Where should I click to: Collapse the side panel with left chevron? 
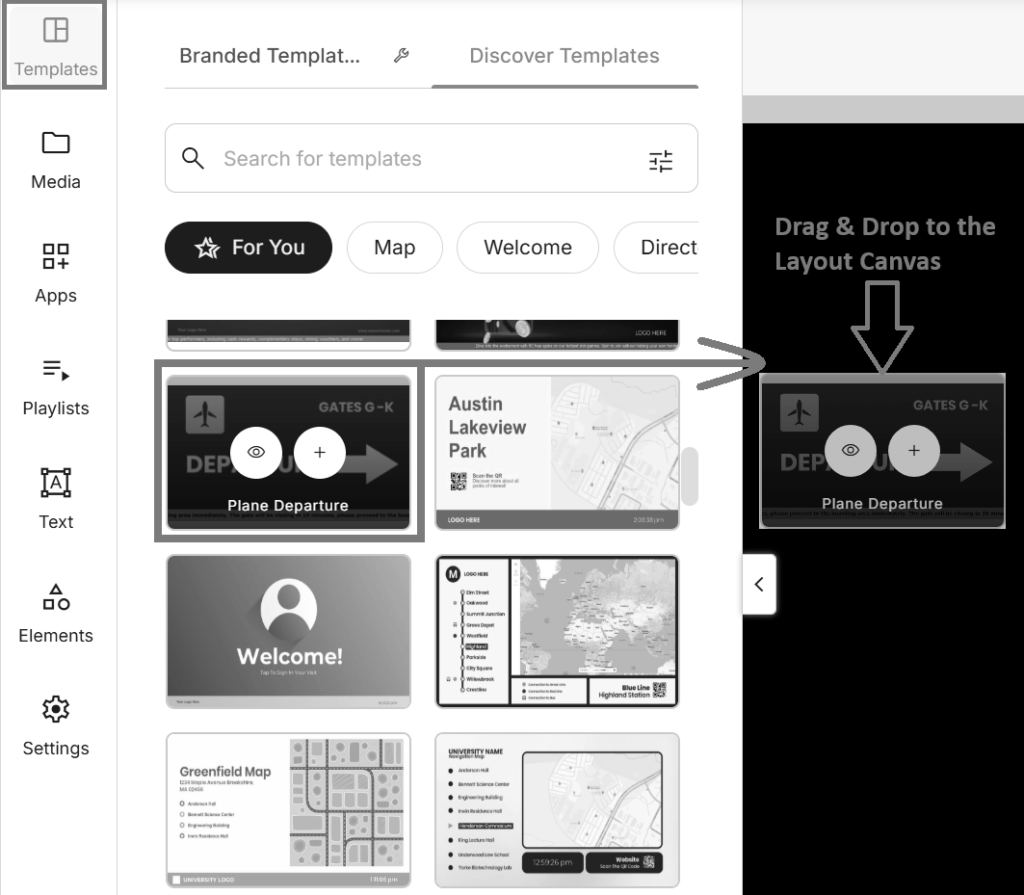(759, 584)
